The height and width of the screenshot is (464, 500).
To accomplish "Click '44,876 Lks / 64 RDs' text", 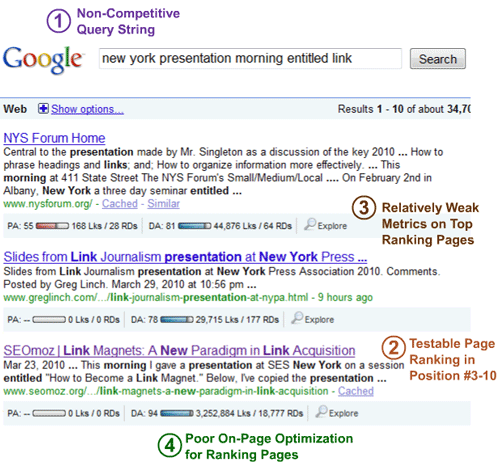I will click(x=253, y=226).
